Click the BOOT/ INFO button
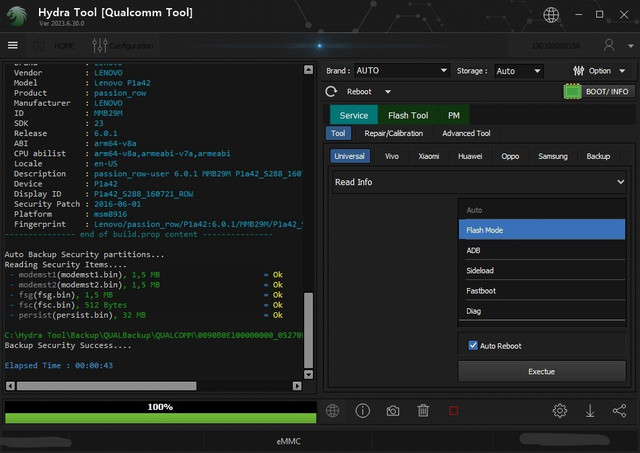 (x=607, y=91)
